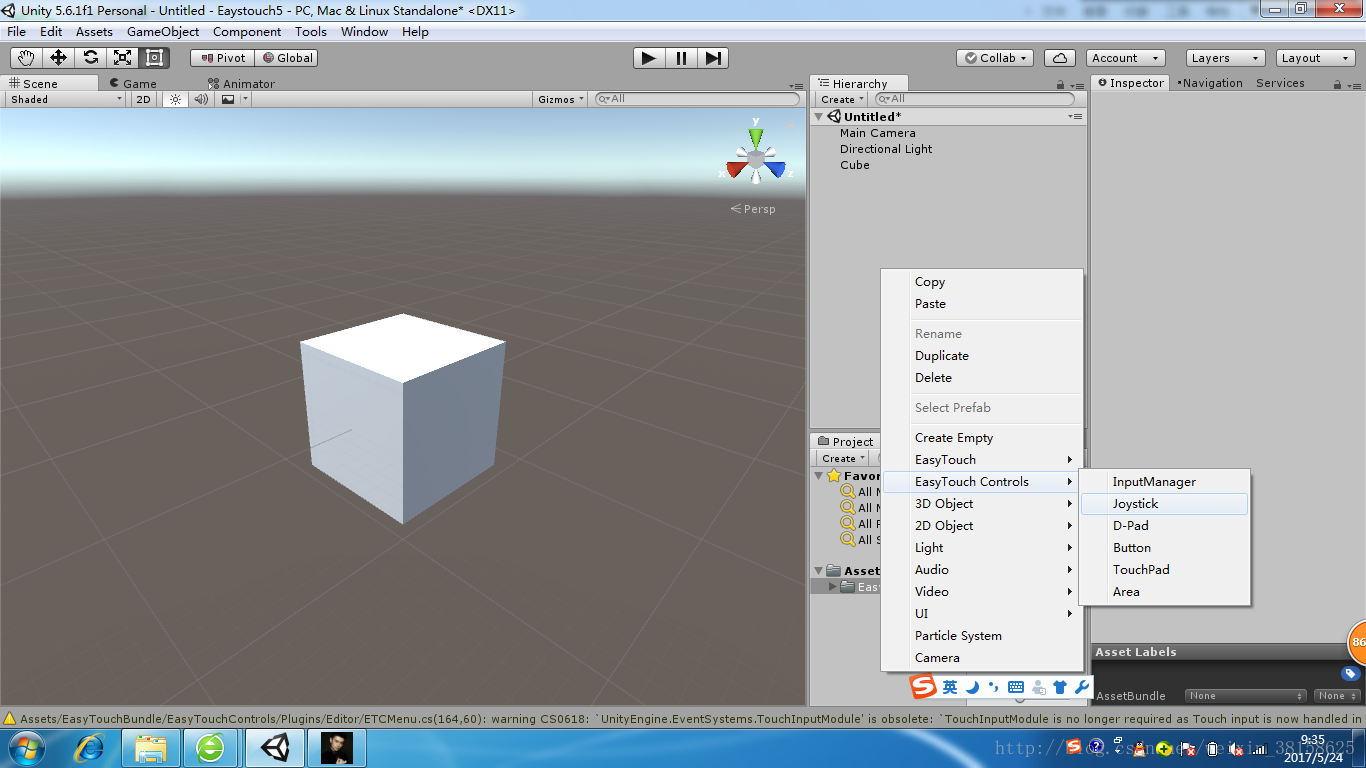Switch to the Game tab
The height and width of the screenshot is (768, 1366).
pyautogui.click(x=134, y=84)
